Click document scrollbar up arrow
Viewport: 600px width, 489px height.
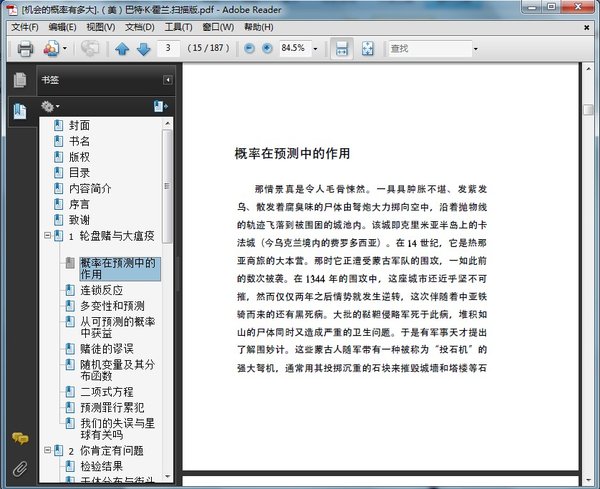tap(589, 69)
